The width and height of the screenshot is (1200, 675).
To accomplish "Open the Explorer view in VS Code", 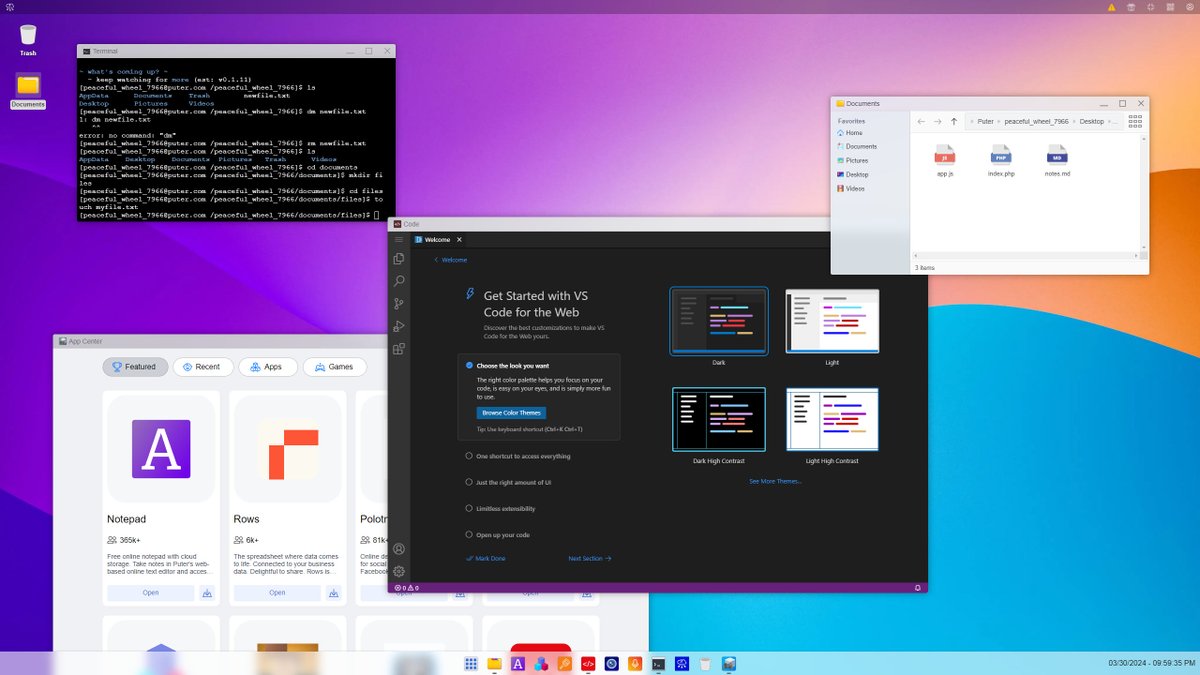I will point(399,259).
